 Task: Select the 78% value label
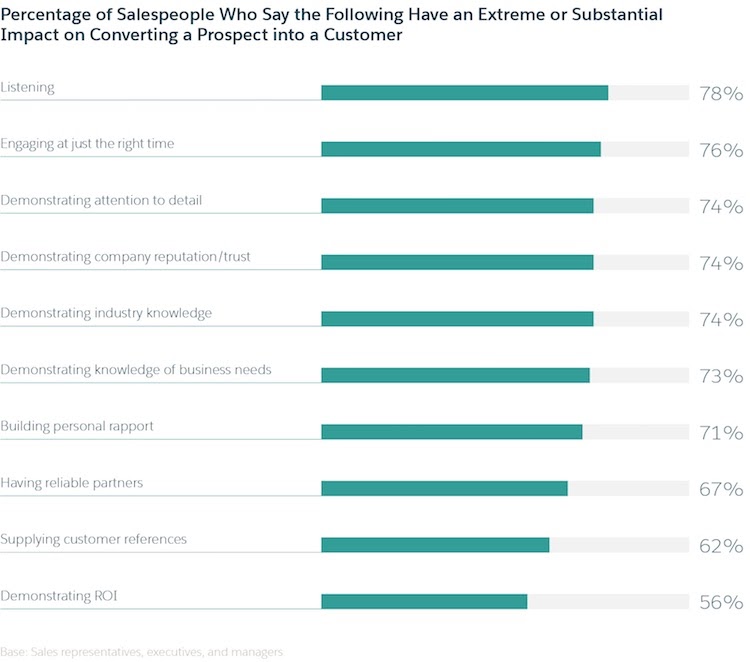(721, 94)
